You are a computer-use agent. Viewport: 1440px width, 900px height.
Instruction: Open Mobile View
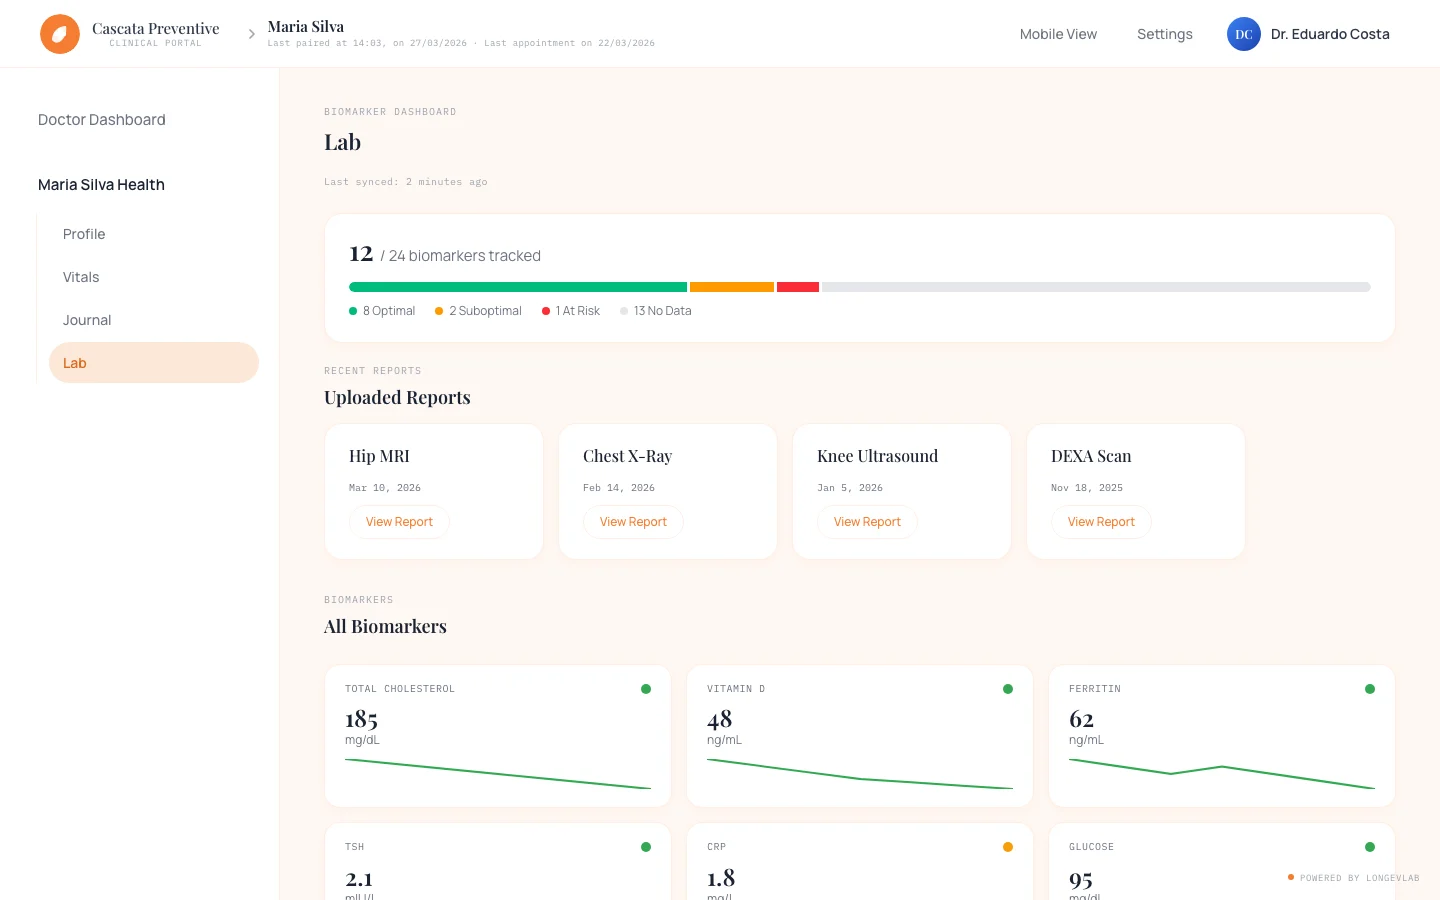click(x=1058, y=34)
